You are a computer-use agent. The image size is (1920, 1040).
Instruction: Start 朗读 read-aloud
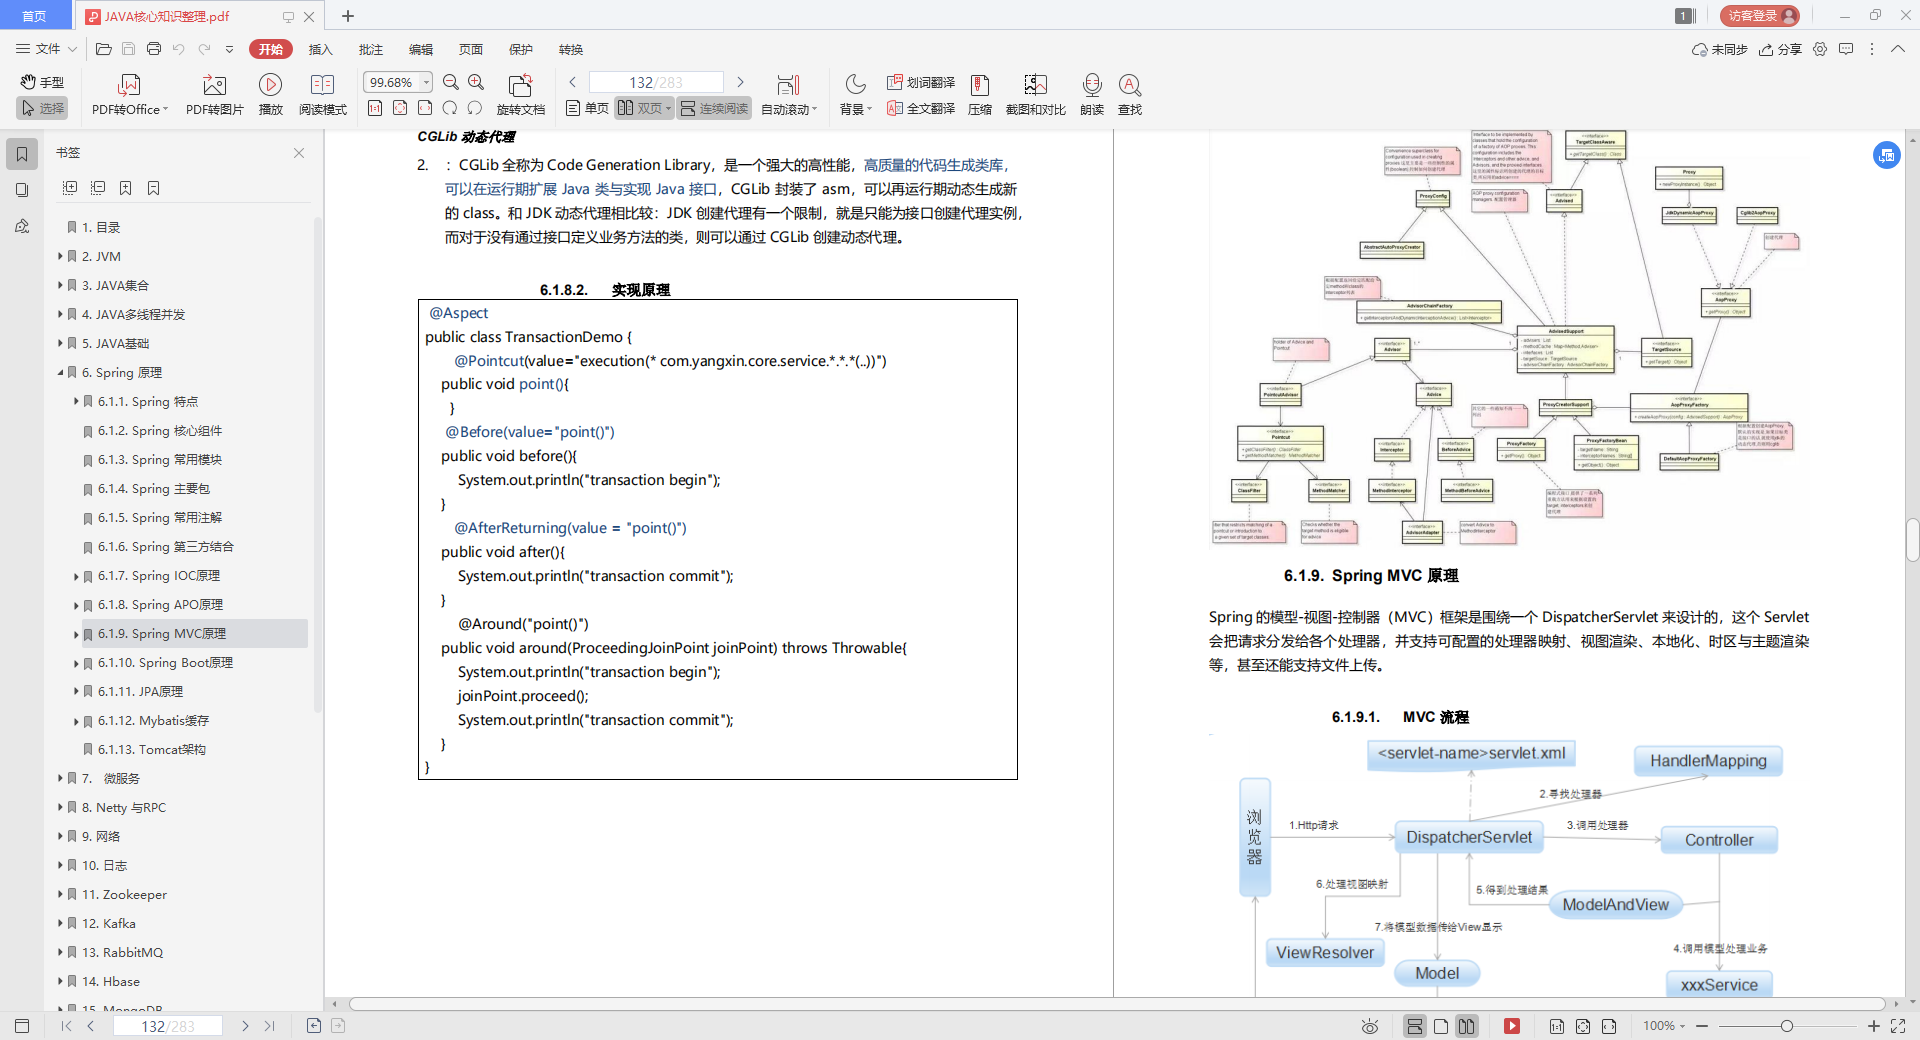[x=1091, y=95]
